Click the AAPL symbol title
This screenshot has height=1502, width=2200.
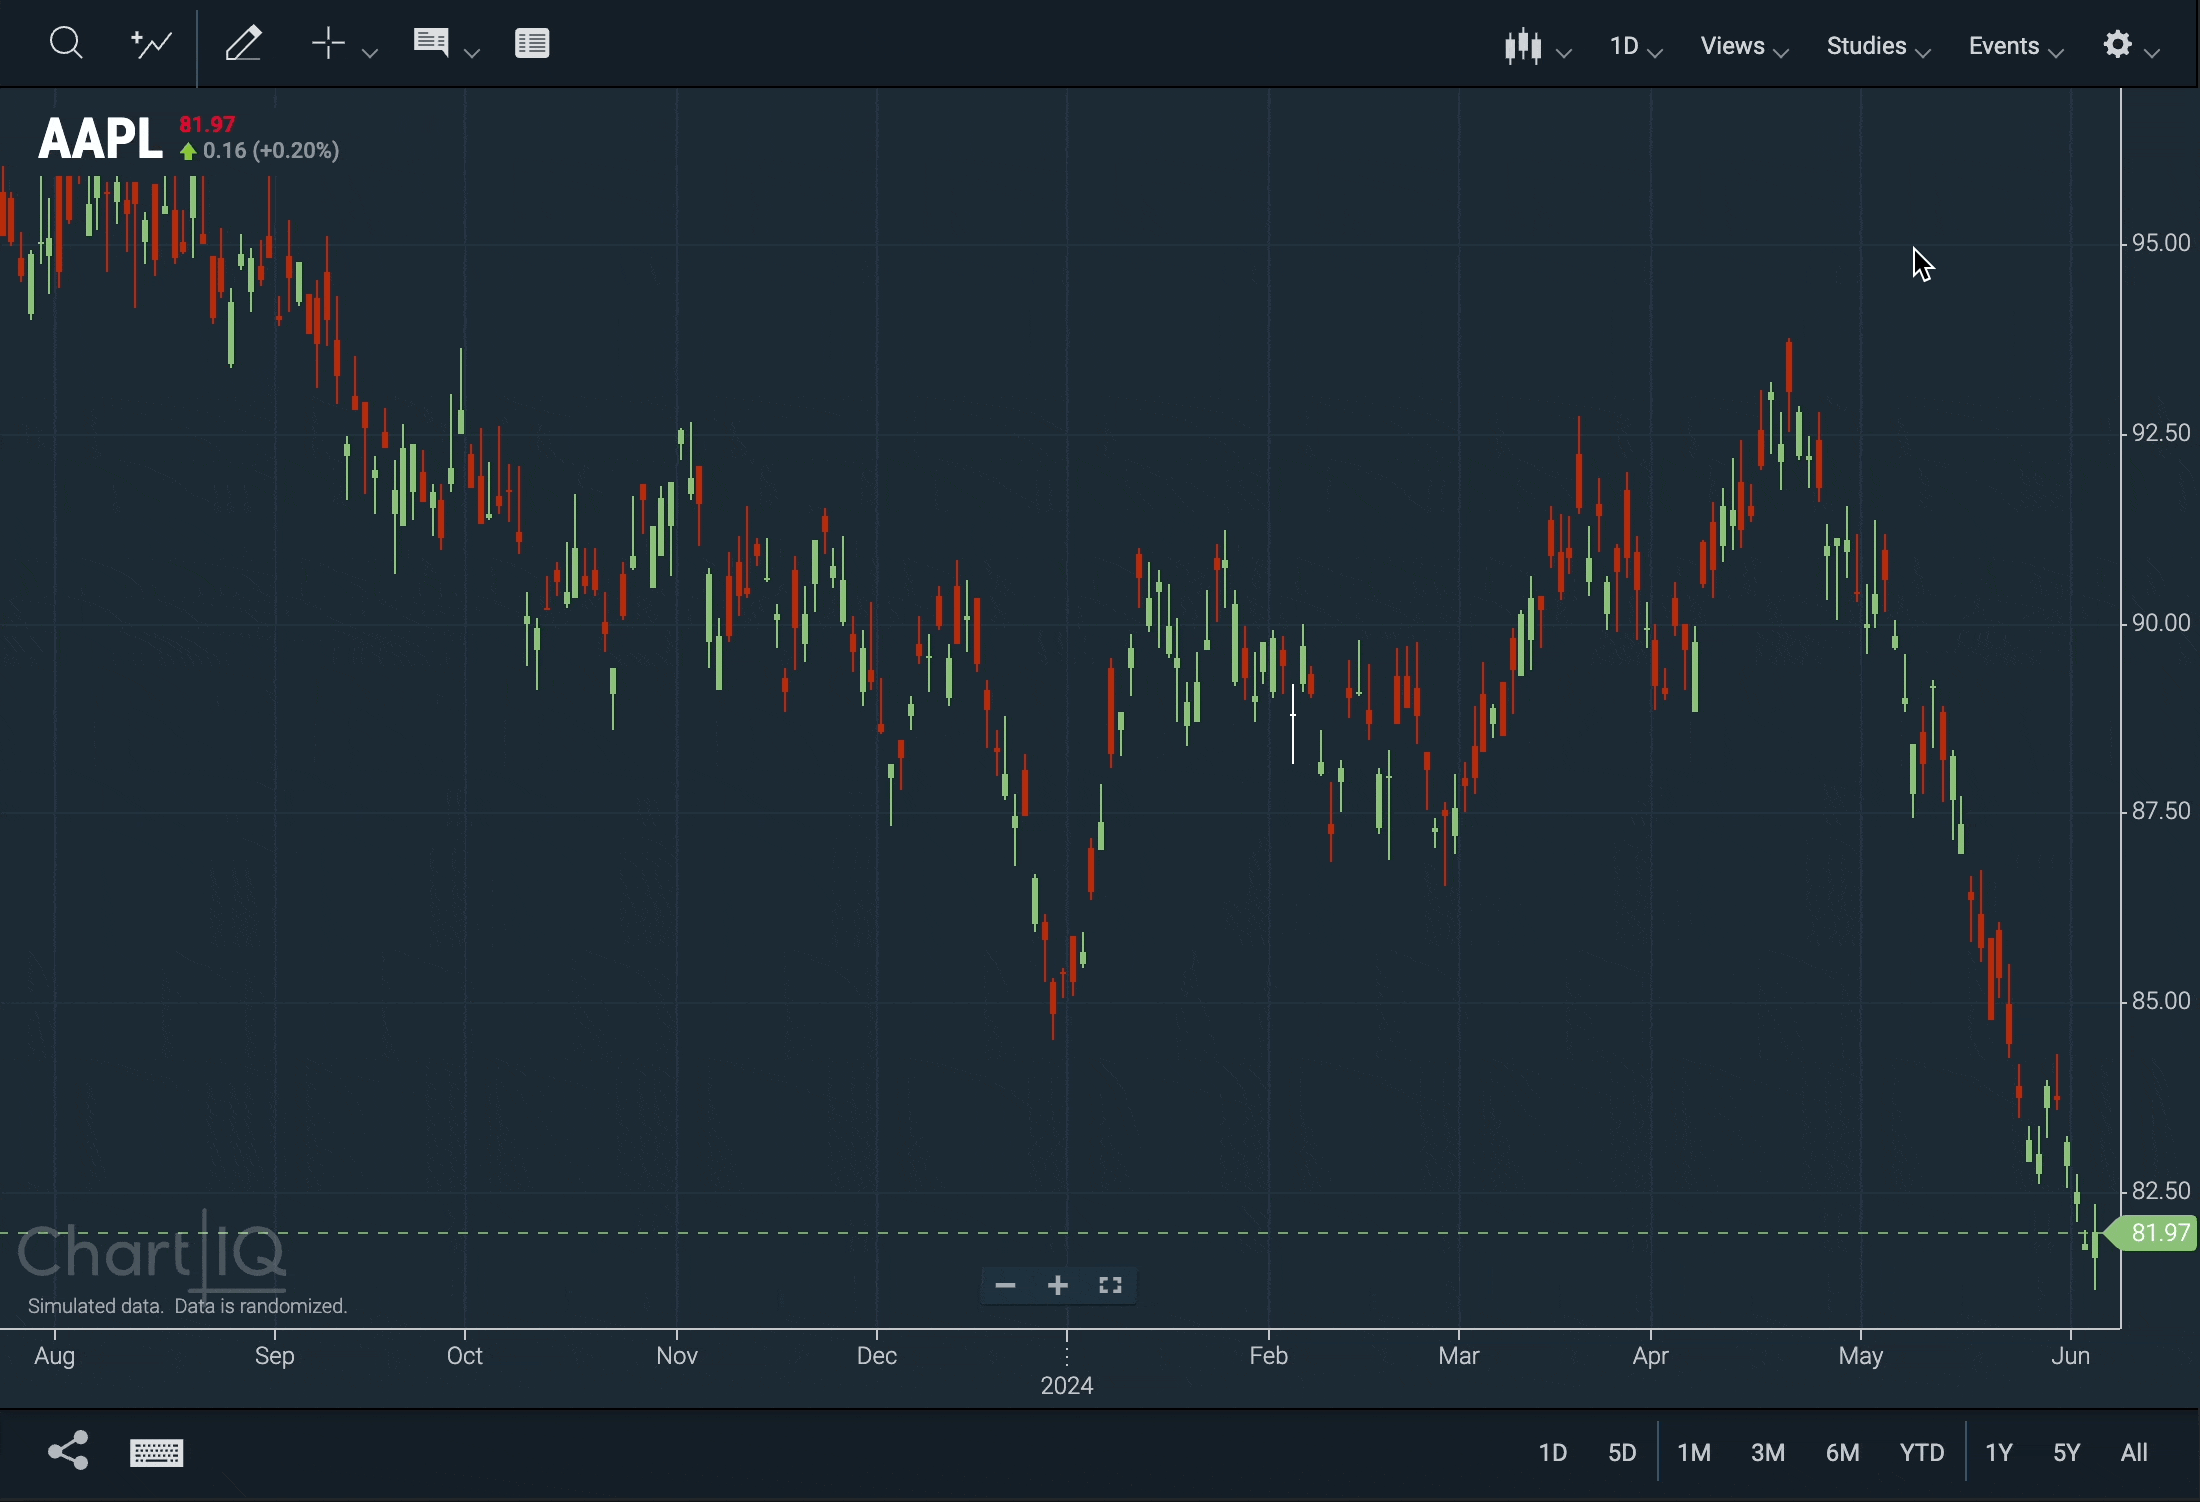(100, 138)
